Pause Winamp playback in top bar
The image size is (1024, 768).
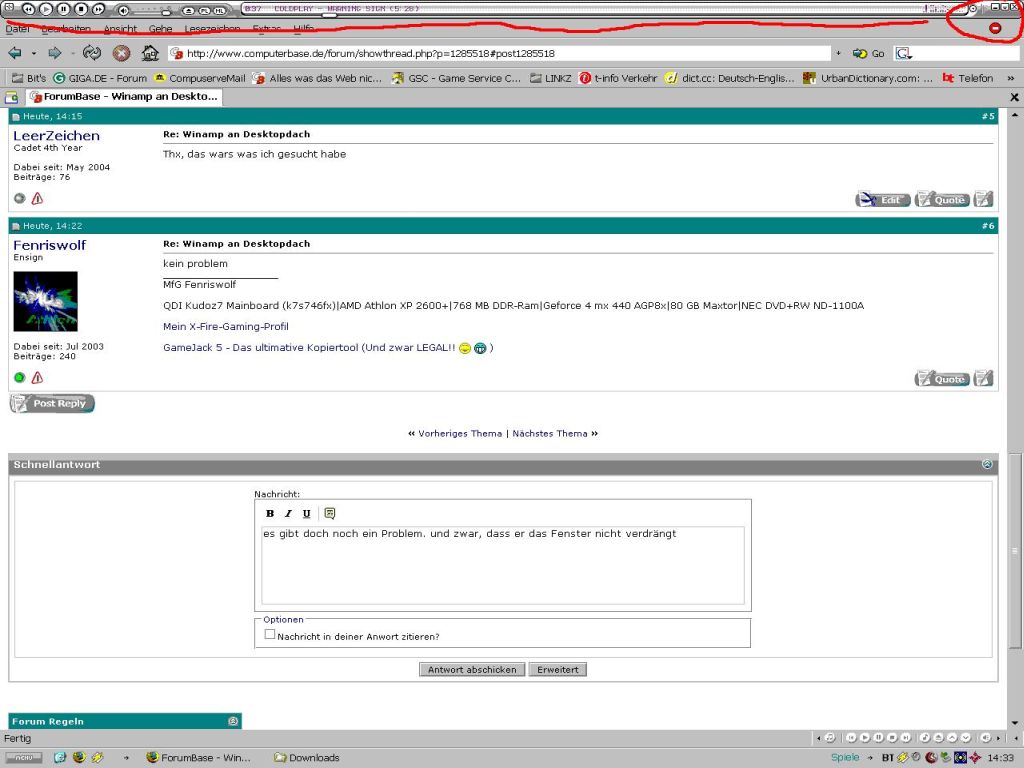(64, 8)
